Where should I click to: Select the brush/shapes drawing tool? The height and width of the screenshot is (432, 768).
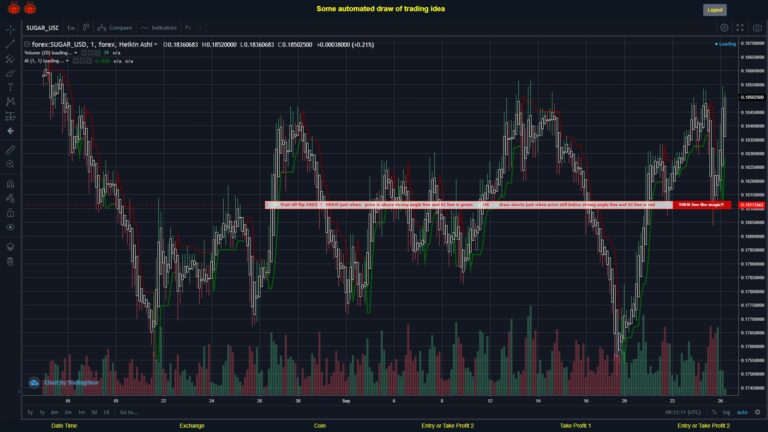coord(10,73)
